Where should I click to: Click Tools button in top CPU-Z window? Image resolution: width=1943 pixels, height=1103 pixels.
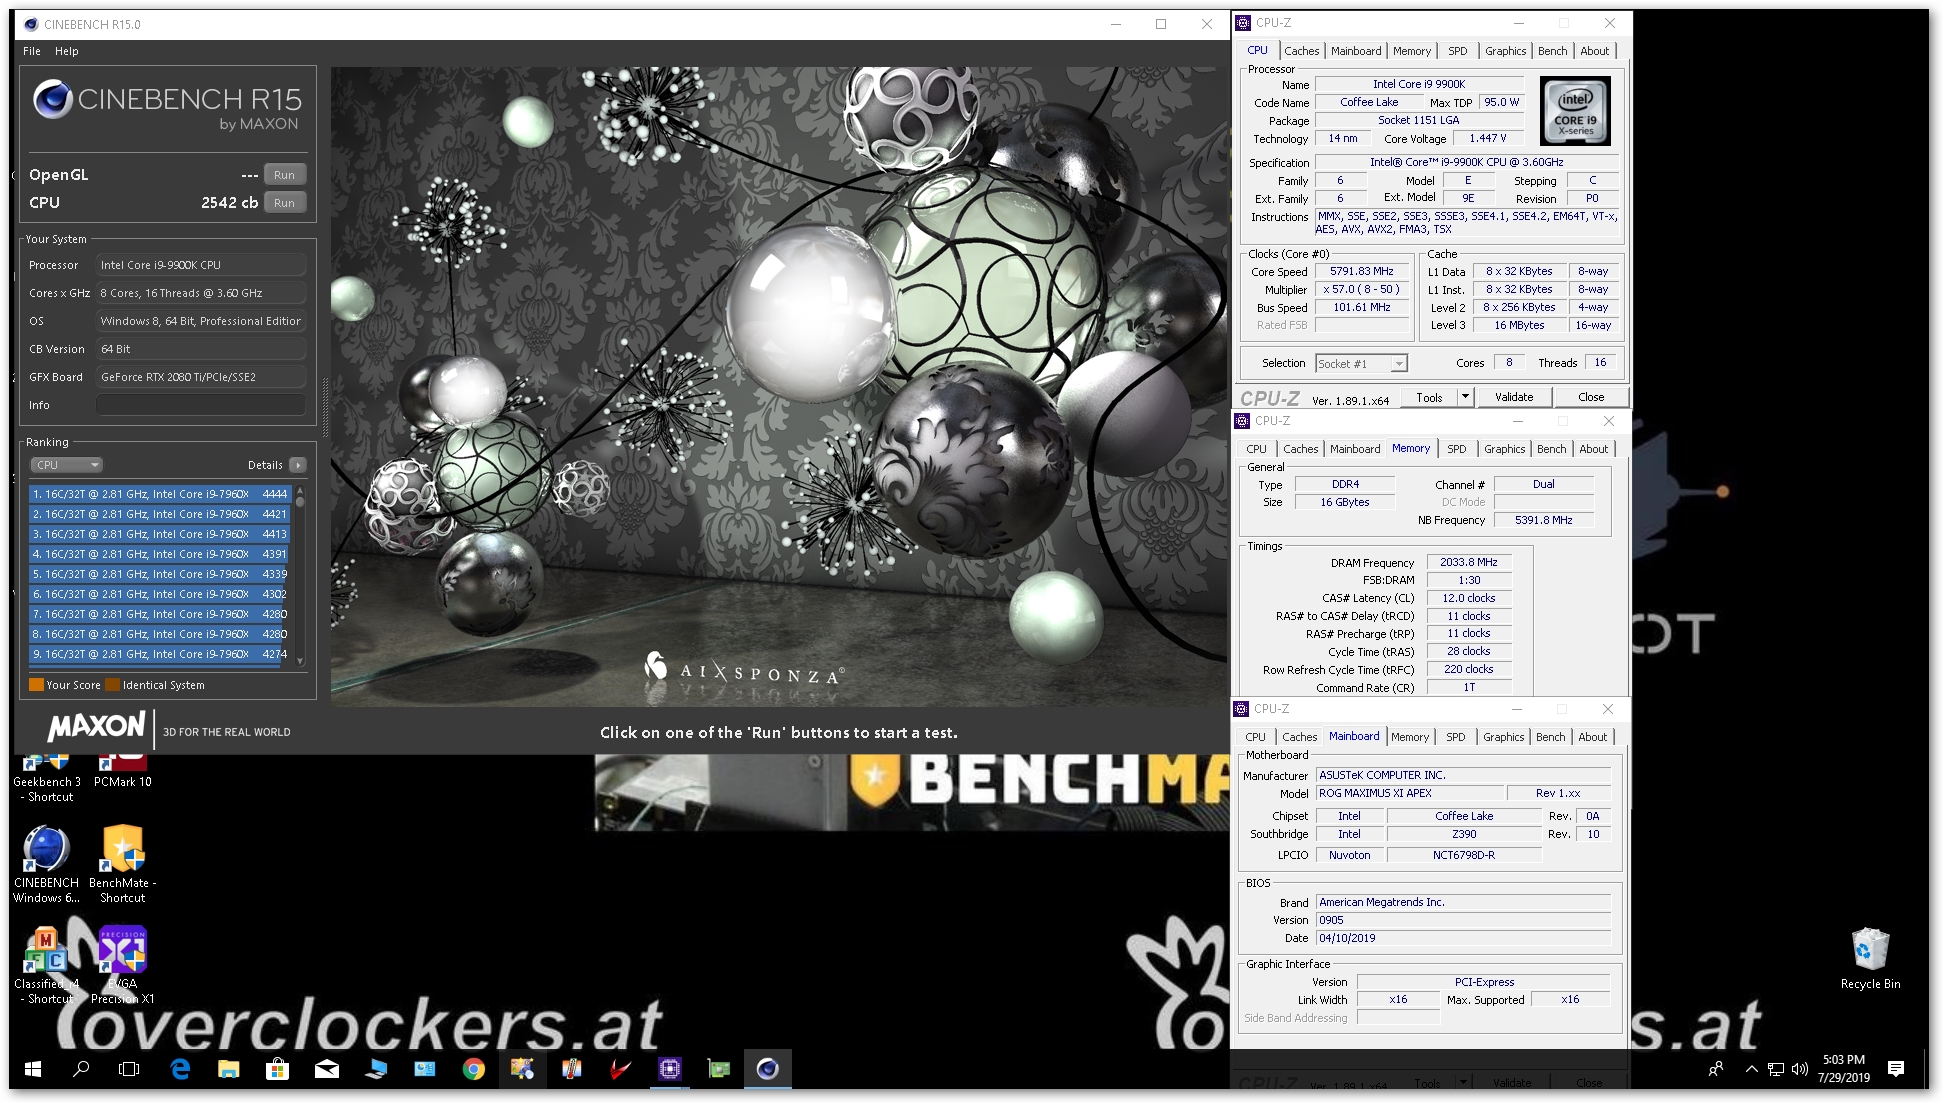click(x=1429, y=397)
